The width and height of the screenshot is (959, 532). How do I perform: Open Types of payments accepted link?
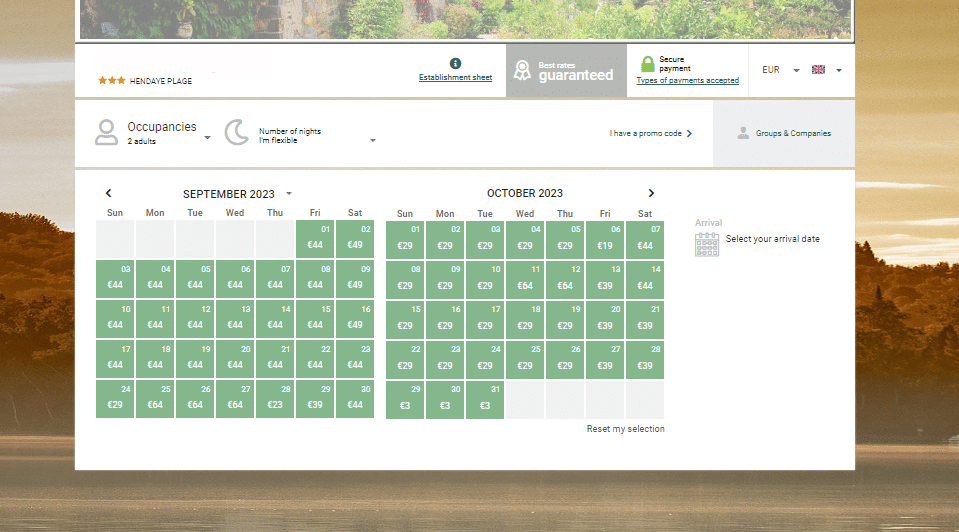tap(687, 81)
